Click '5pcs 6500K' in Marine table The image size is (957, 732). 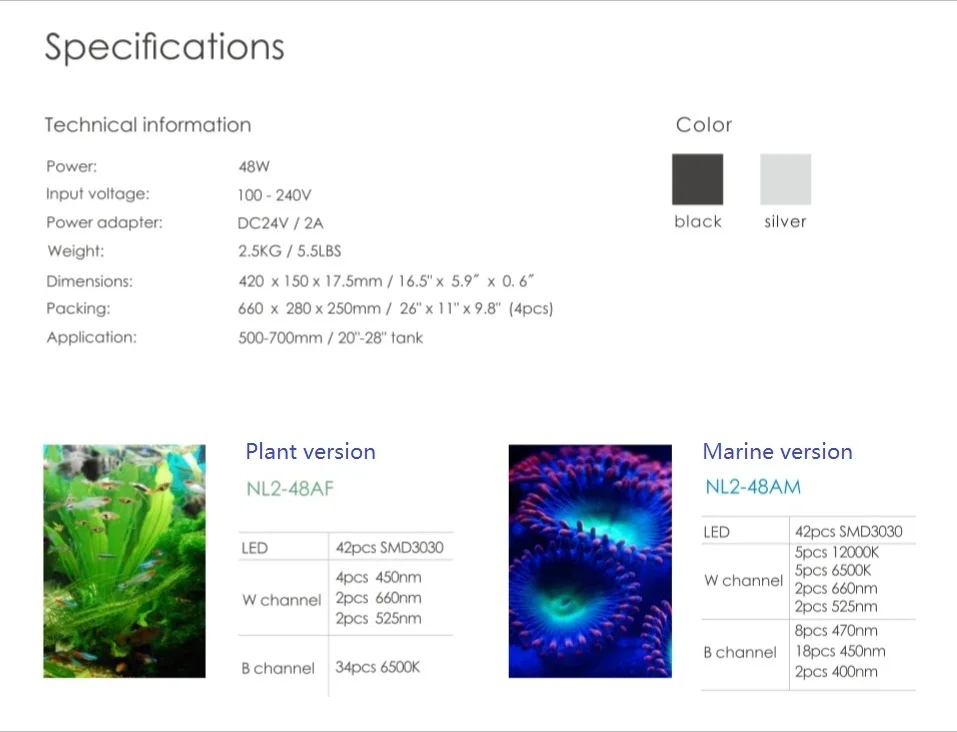coord(832,570)
